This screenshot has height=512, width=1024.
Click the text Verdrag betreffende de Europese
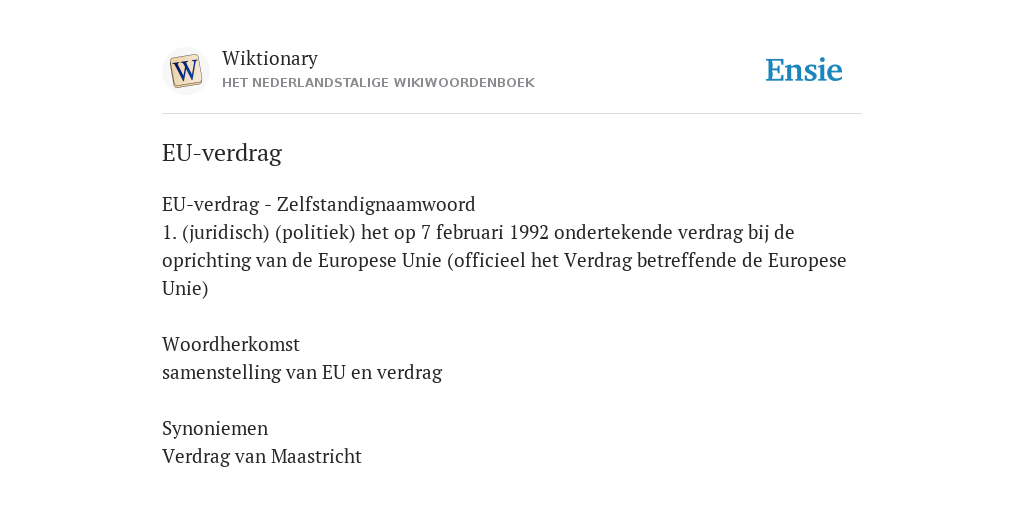705,261
